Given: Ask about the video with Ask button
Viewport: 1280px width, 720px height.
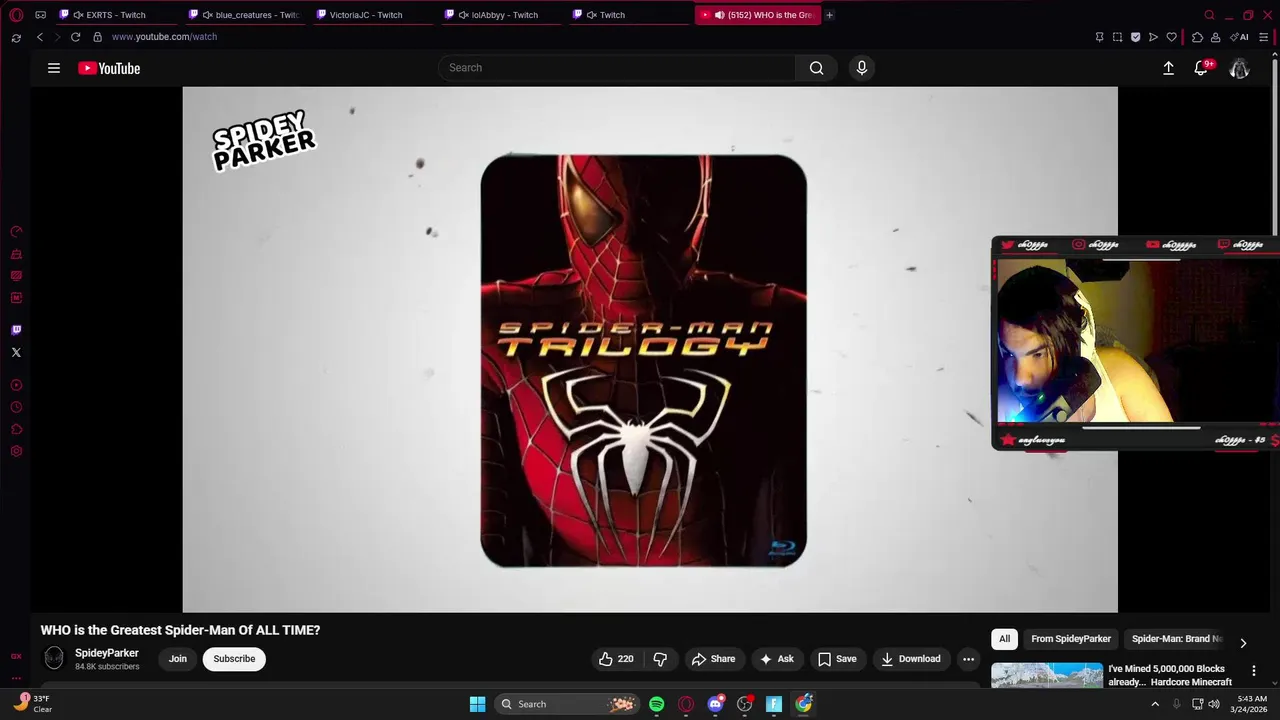Looking at the screenshot, I should tap(777, 659).
